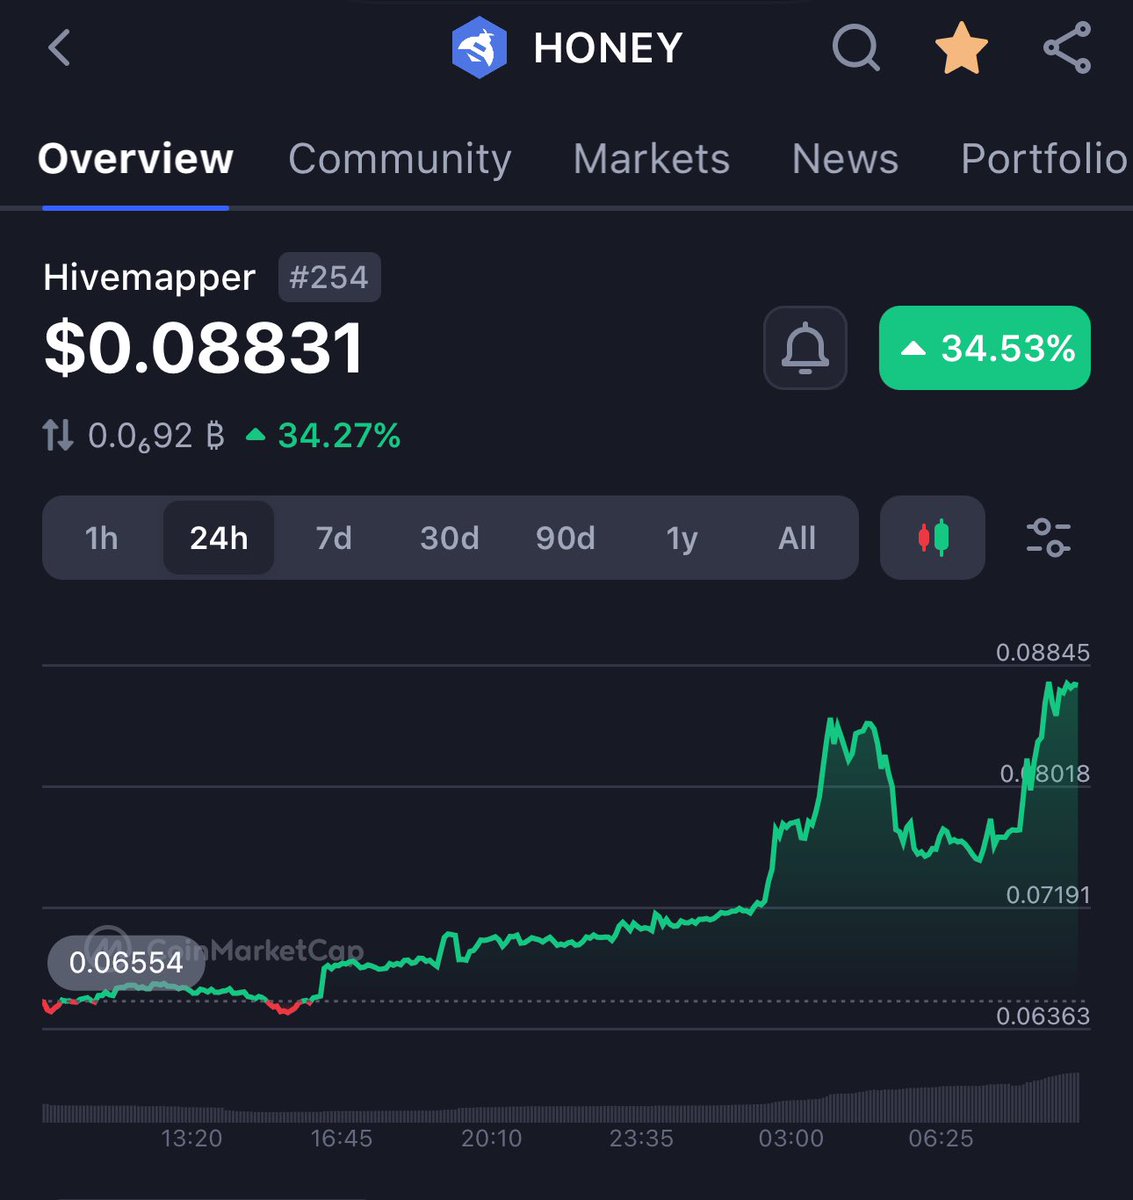Go back with the left arrow
The image size is (1133, 1200).
[57, 47]
